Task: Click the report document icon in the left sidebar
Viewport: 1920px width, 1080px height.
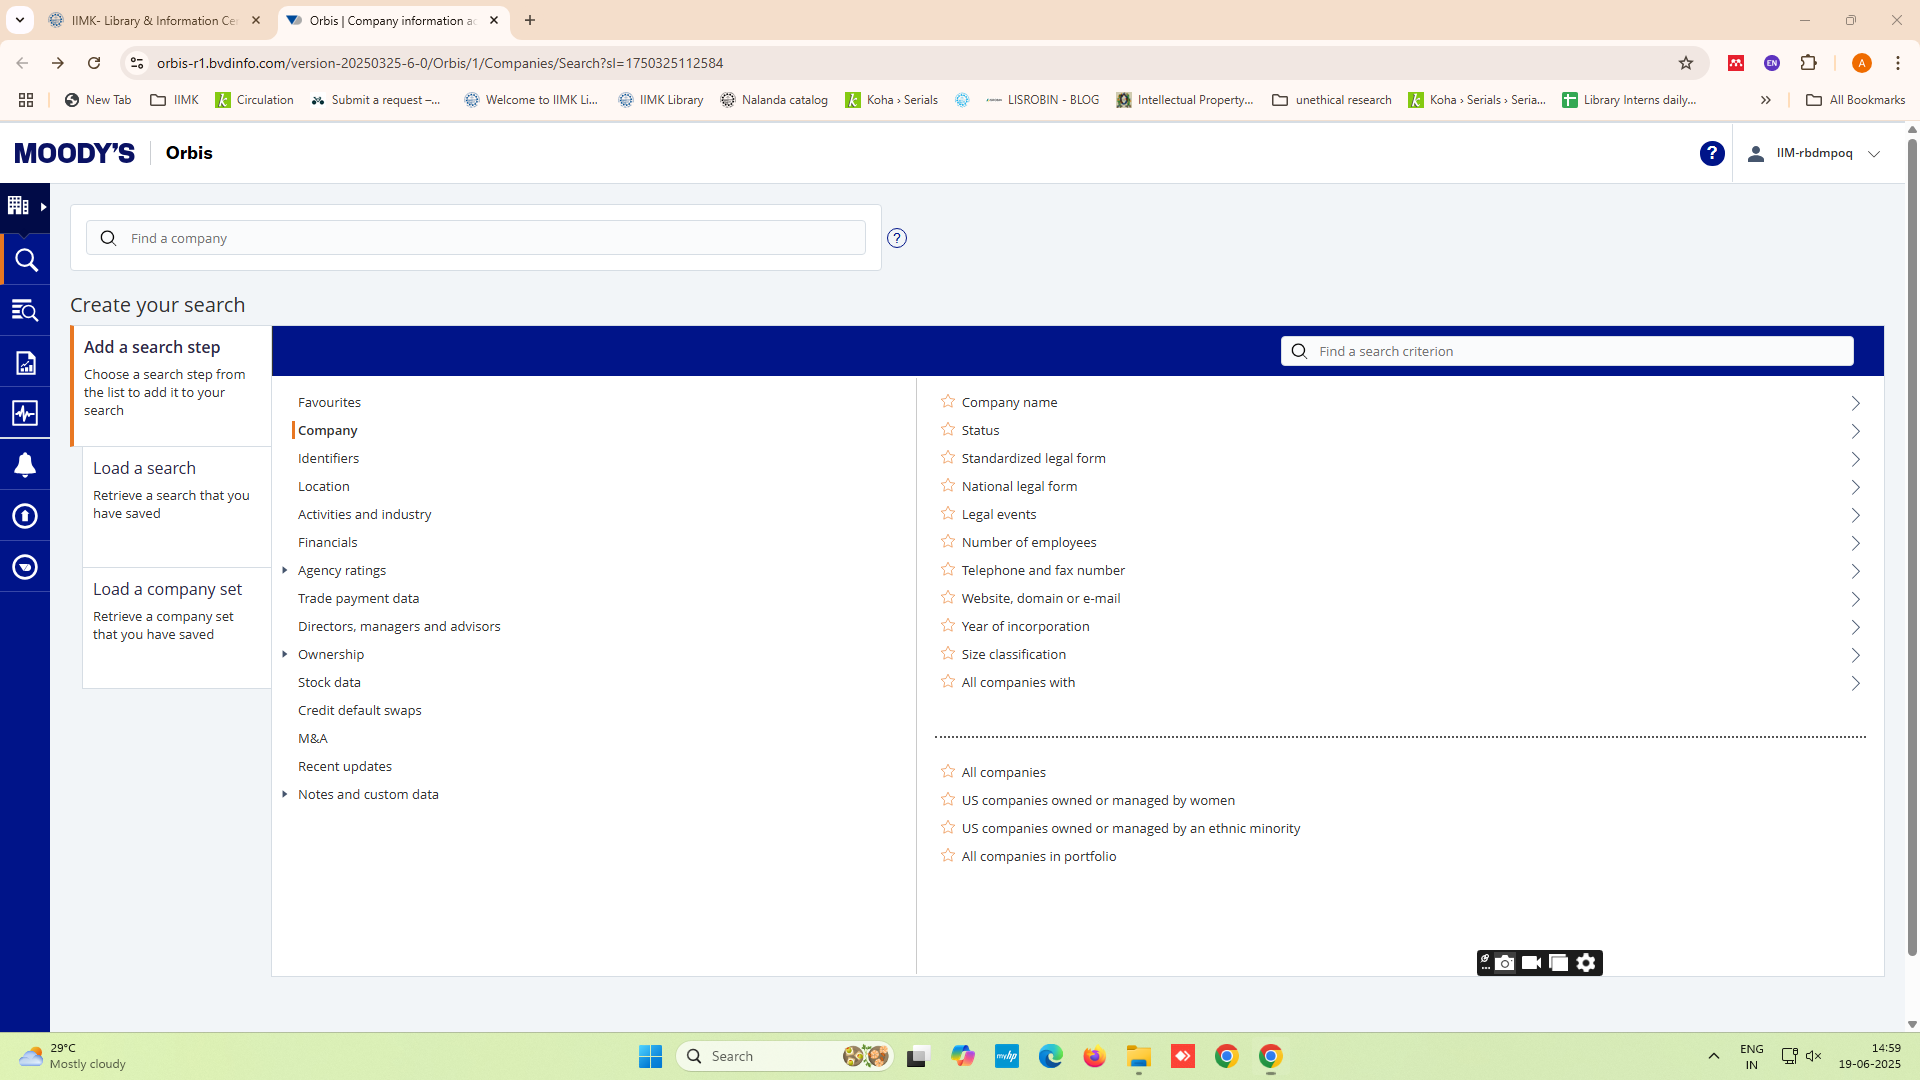Action: pyautogui.click(x=25, y=363)
